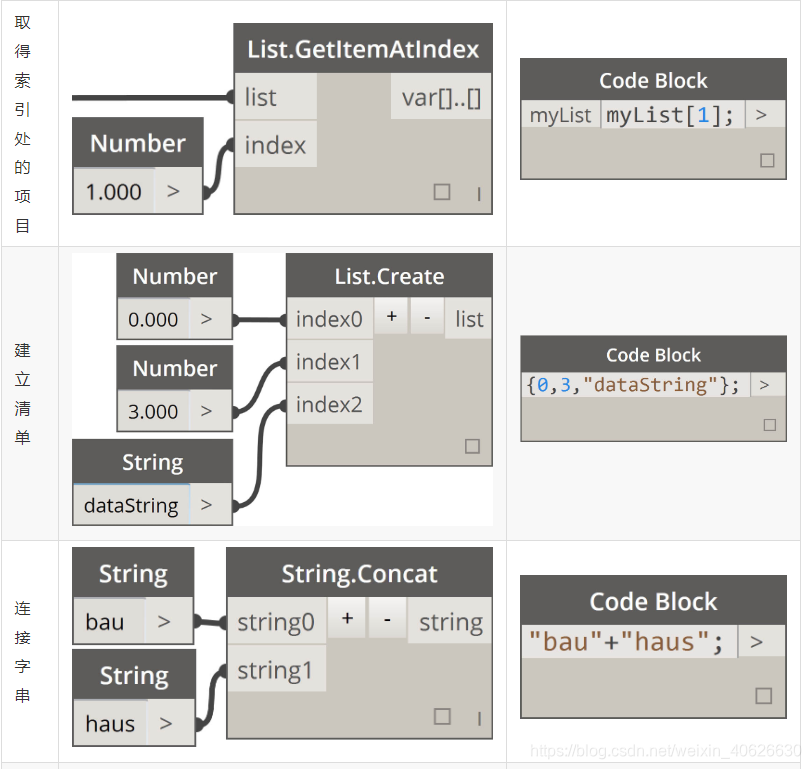Click the "-" button on List.Create node
The width and height of the screenshot is (811, 769).
click(x=427, y=318)
